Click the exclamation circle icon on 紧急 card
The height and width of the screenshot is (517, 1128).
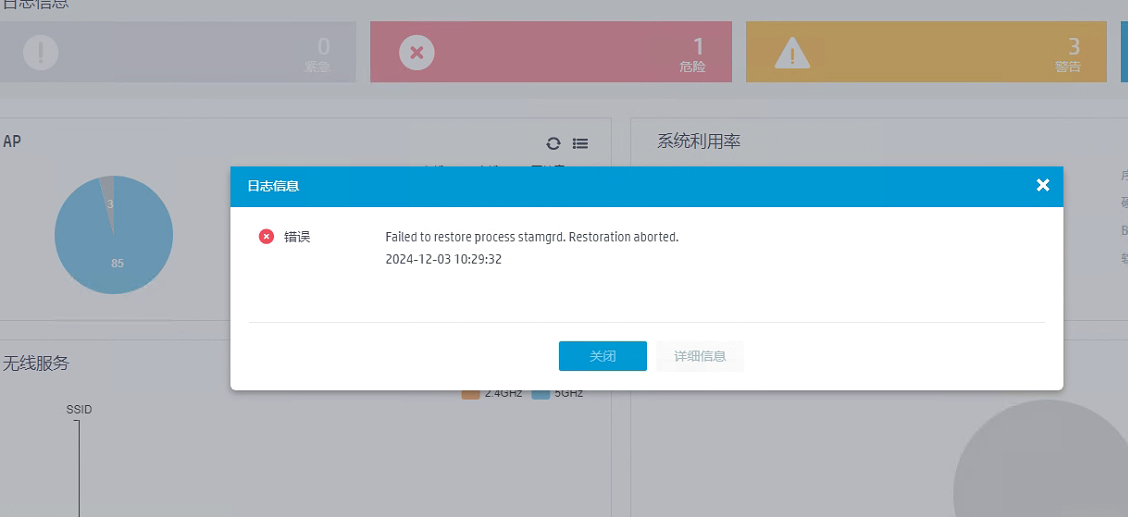coord(41,52)
